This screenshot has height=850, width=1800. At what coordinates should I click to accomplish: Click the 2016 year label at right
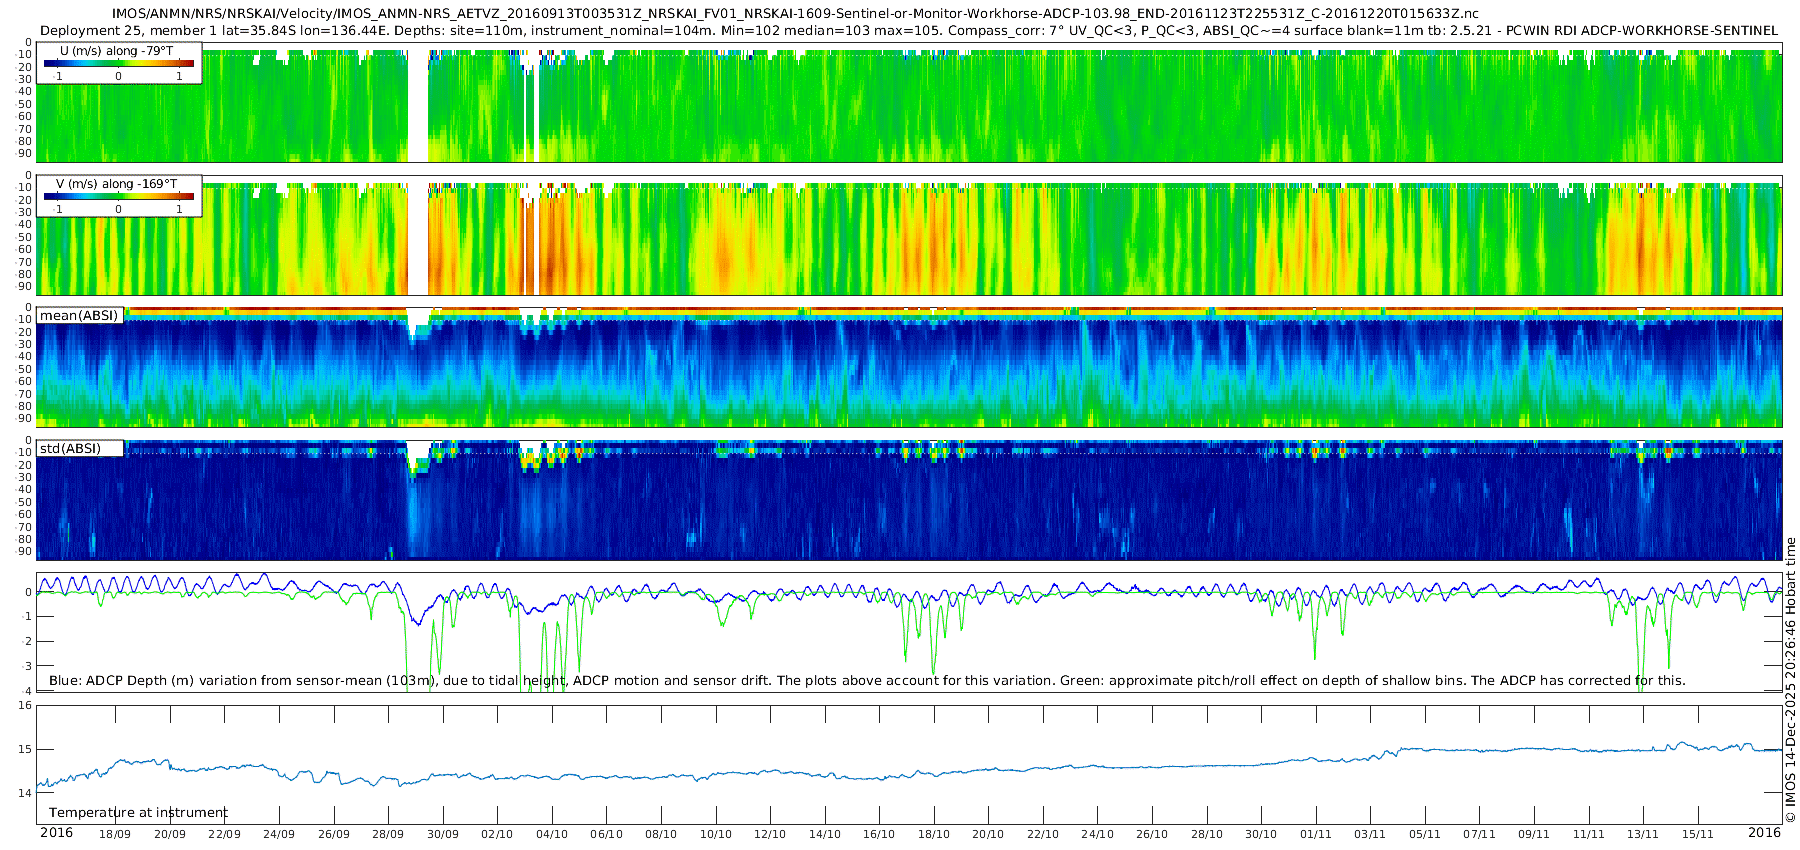1764,833
